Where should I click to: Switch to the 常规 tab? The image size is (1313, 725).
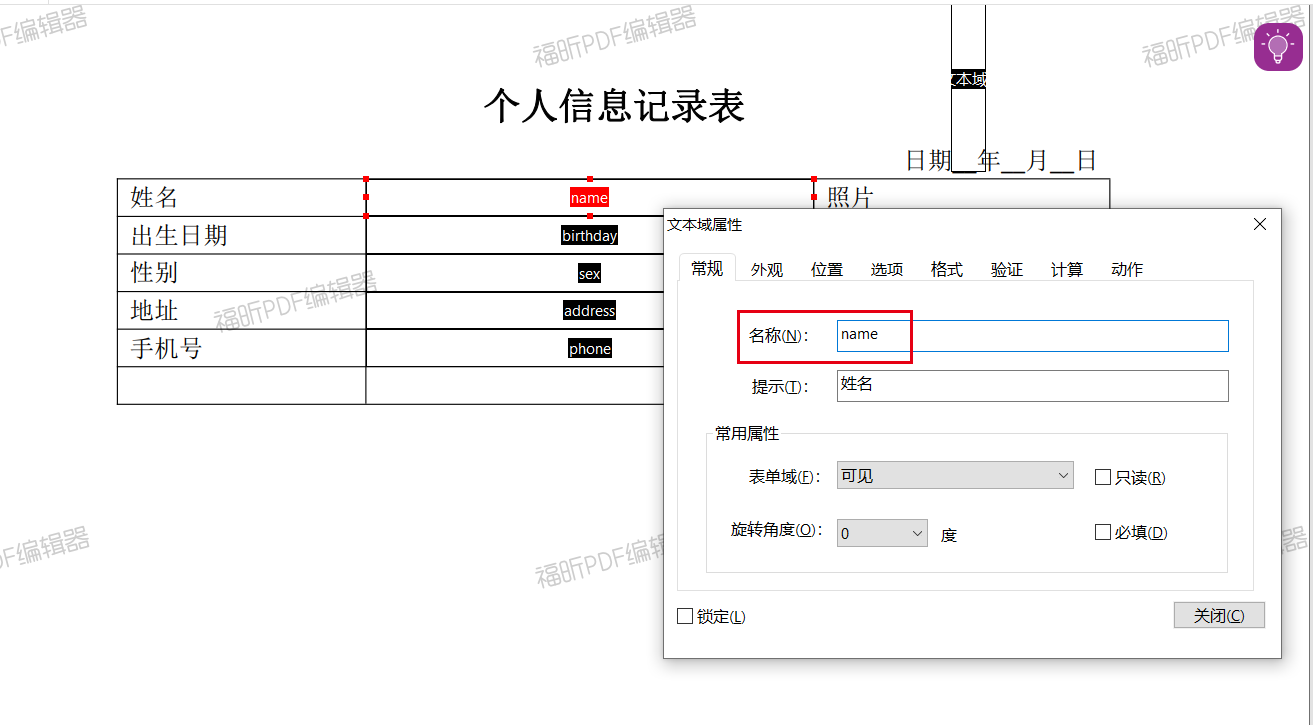(x=707, y=269)
